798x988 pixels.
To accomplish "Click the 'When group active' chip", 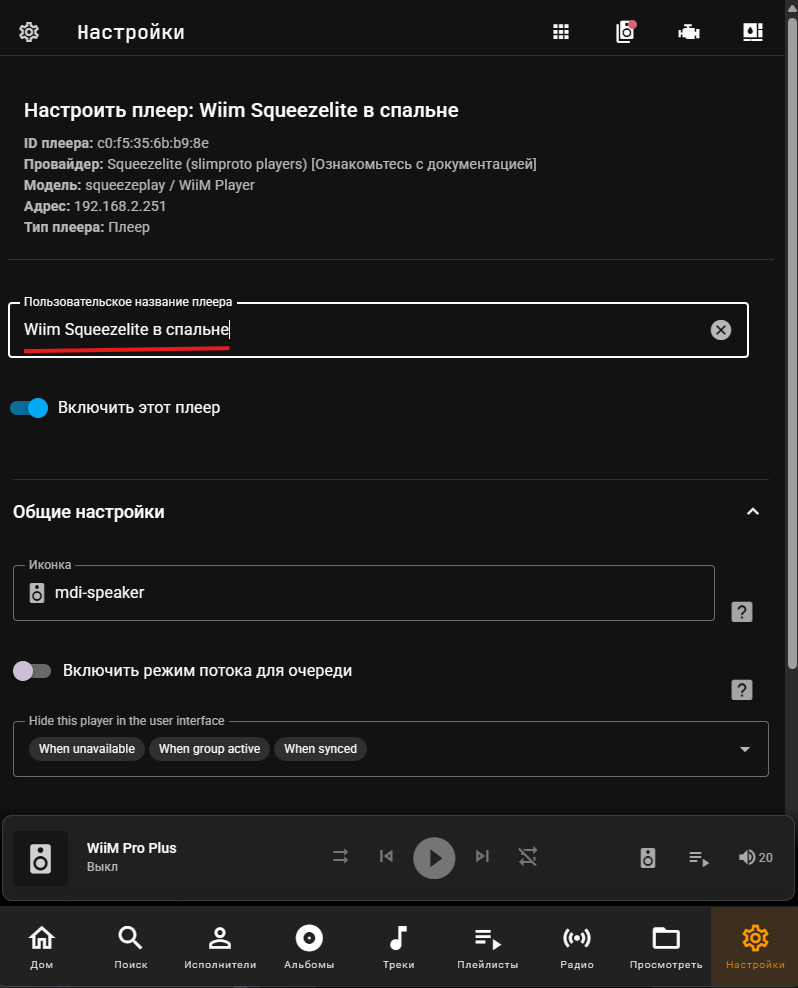I will (x=209, y=749).
